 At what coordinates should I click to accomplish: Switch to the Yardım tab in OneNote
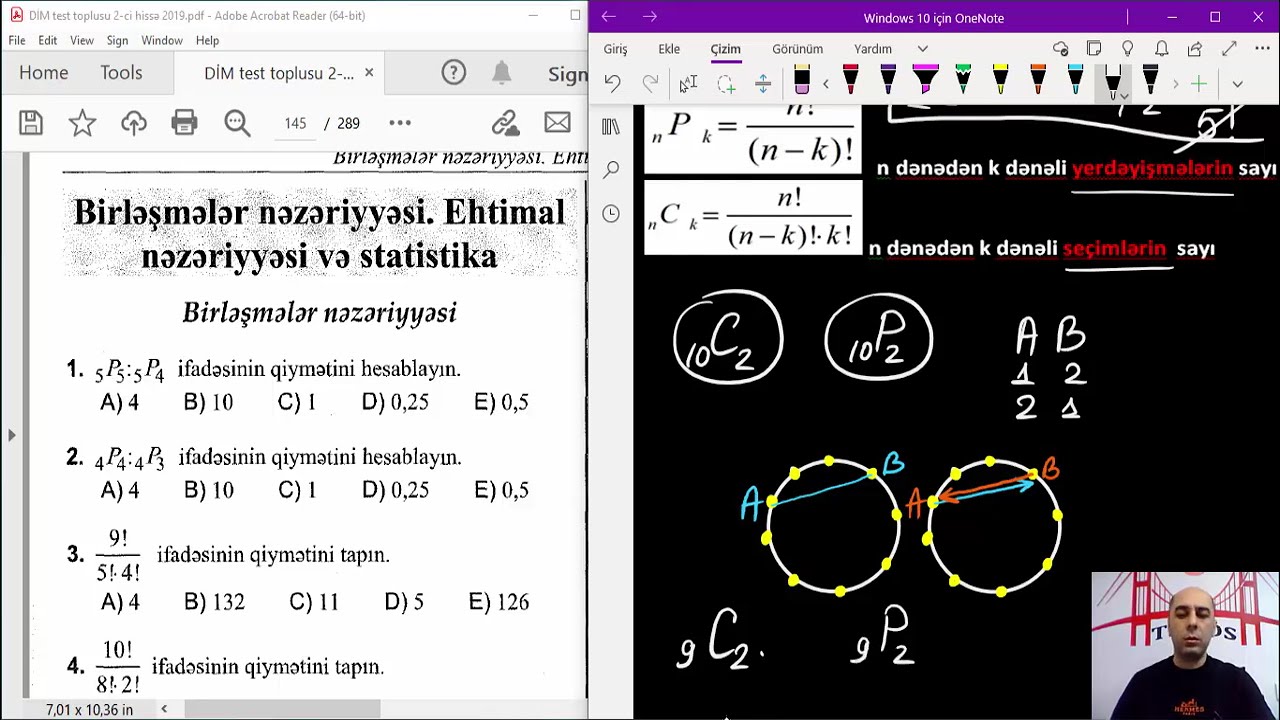point(873,49)
